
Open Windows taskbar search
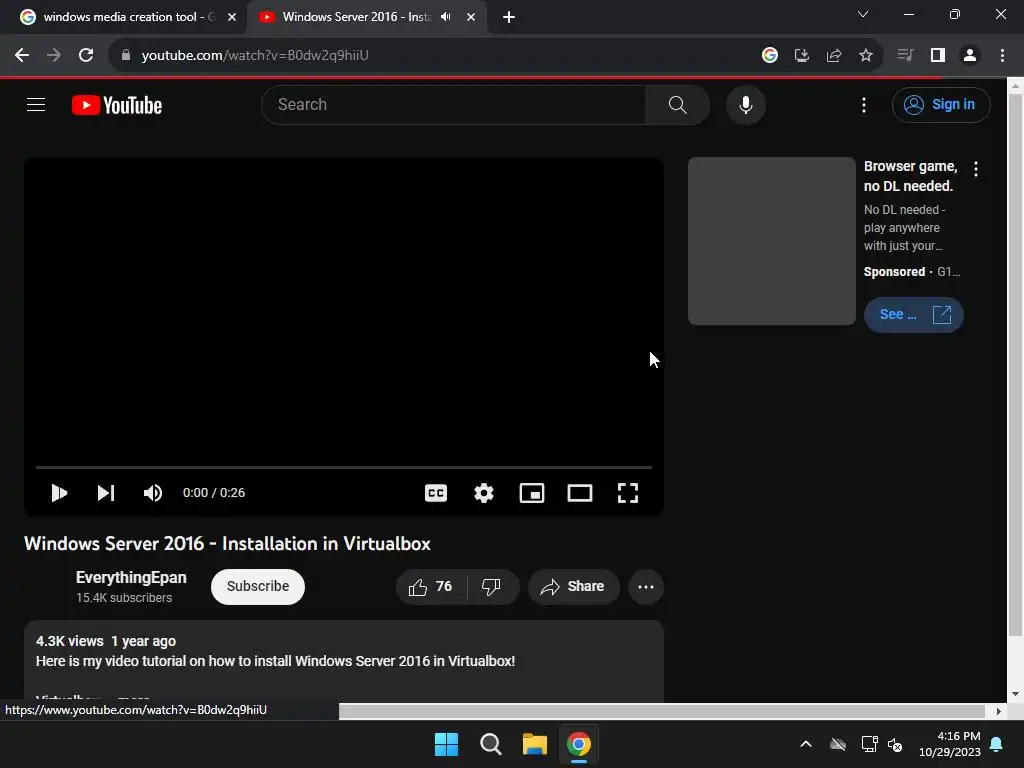(490, 744)
